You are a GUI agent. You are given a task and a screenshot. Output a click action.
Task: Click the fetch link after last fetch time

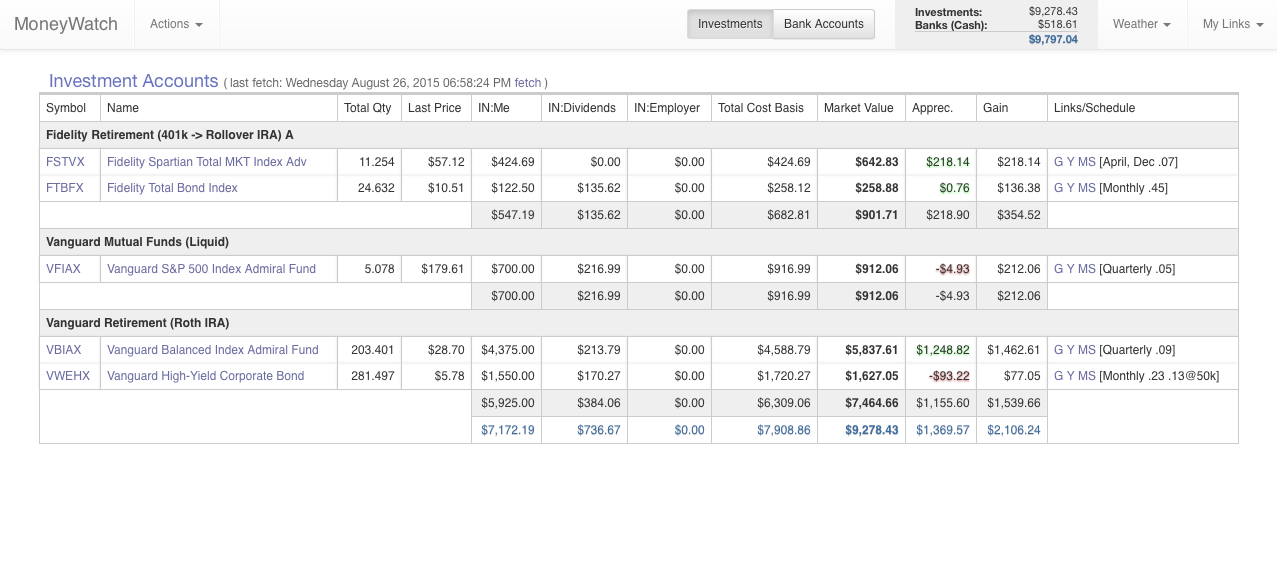click(527, 83)
